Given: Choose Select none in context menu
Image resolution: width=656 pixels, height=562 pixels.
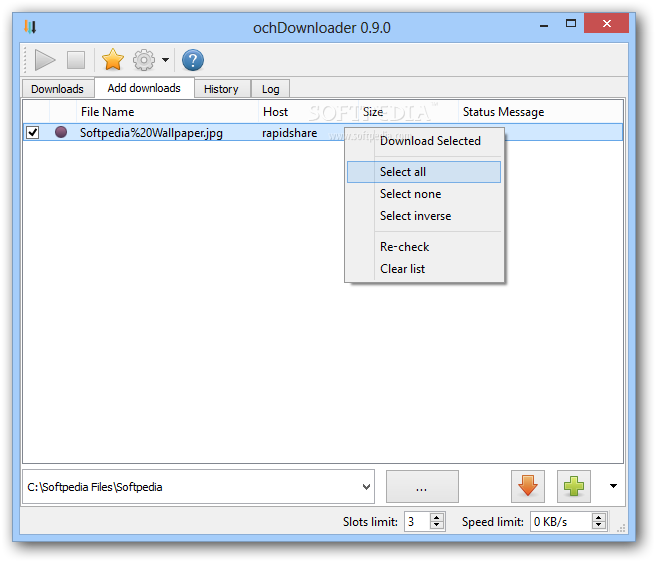Looking at the screenshot, I should (424, 194).
